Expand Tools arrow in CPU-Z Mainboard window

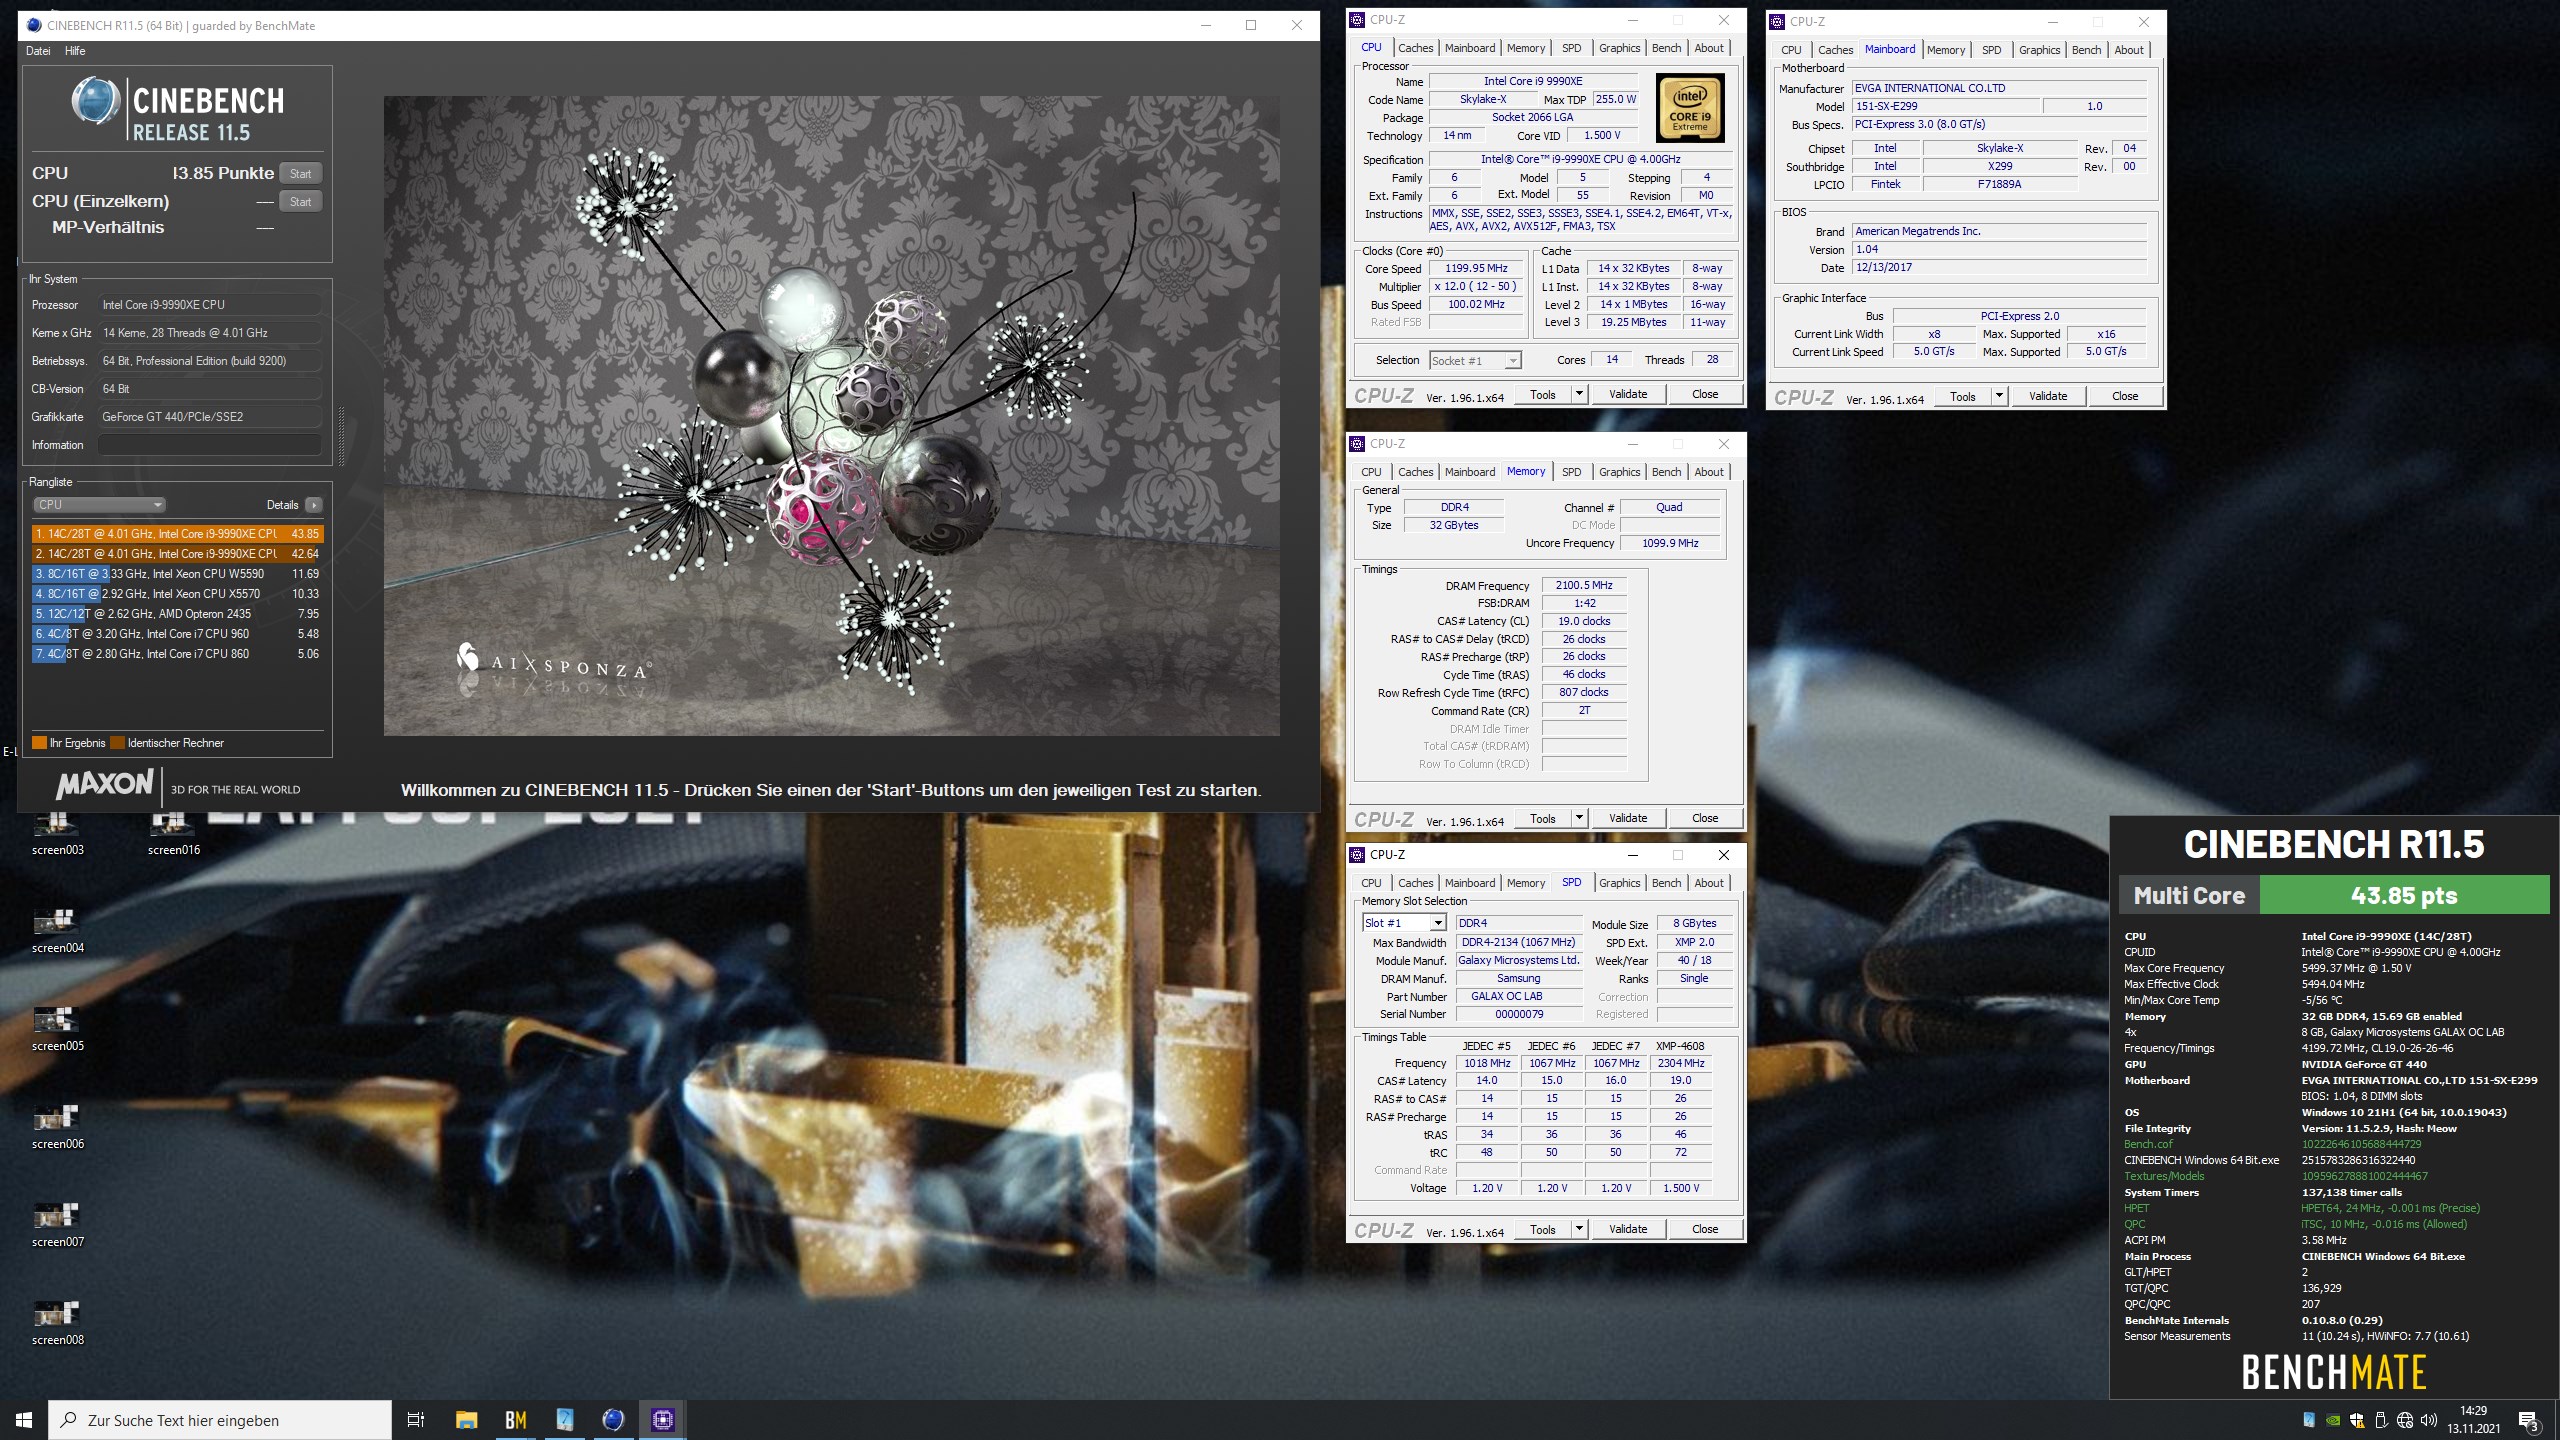point(1999,396)
